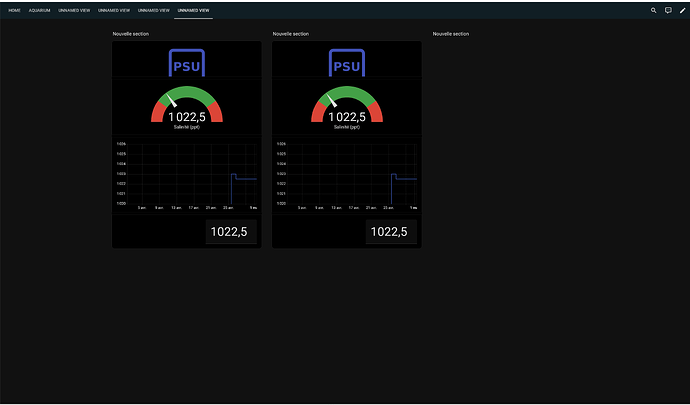Open the dashboard search icon
Viewport: 690px width, 405px height.
coord(653,10)
